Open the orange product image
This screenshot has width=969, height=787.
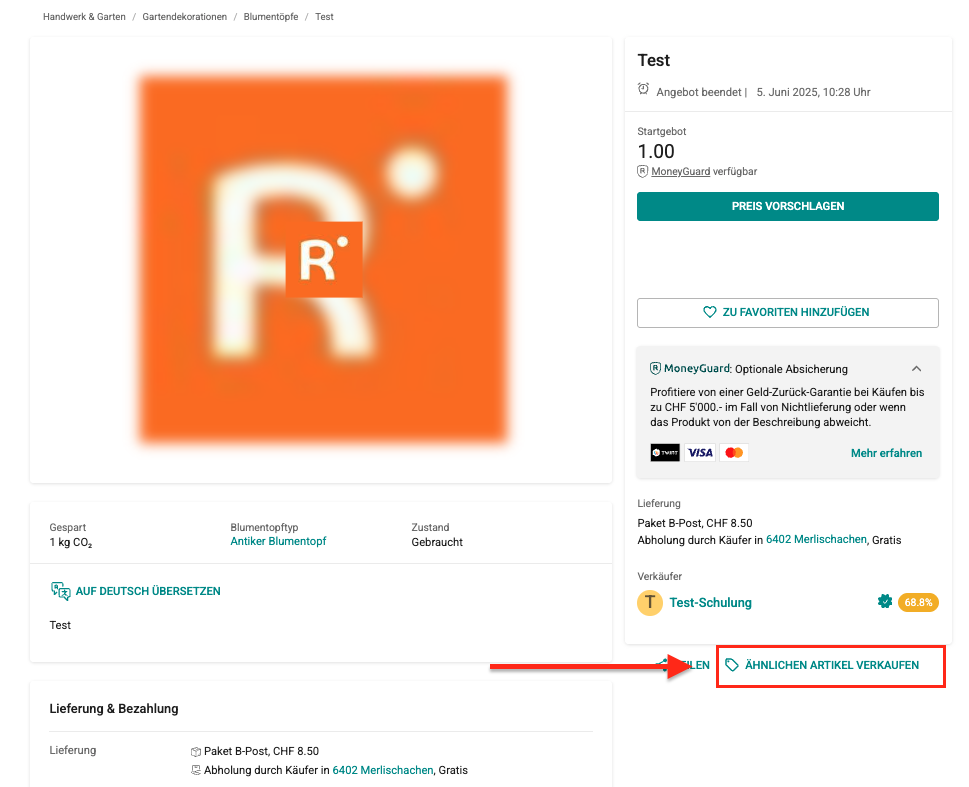click(x=323, y=258)
